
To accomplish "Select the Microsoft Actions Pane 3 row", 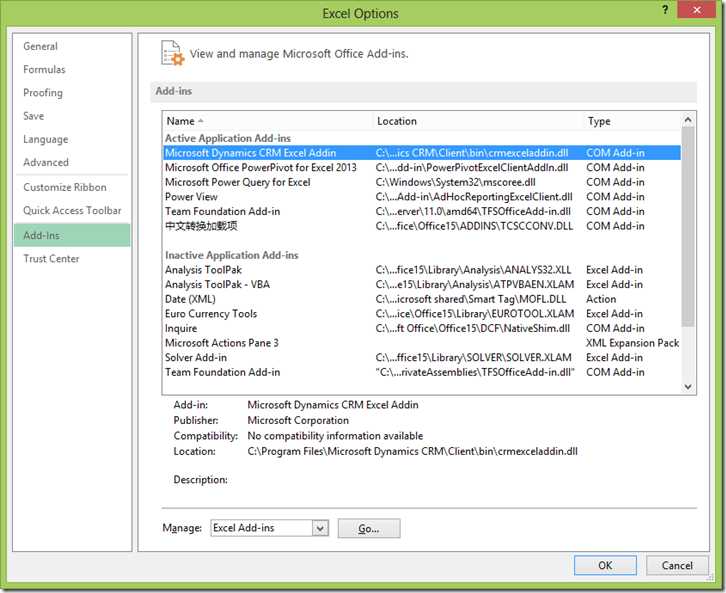I will 422,343.
